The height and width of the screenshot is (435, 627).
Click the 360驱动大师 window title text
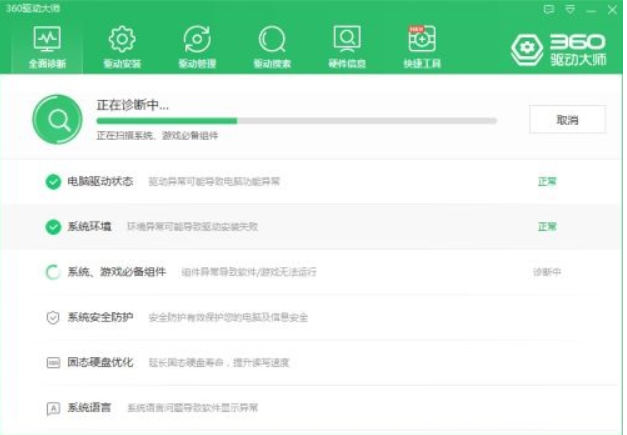pyautogui.click(x=33, y=8)
